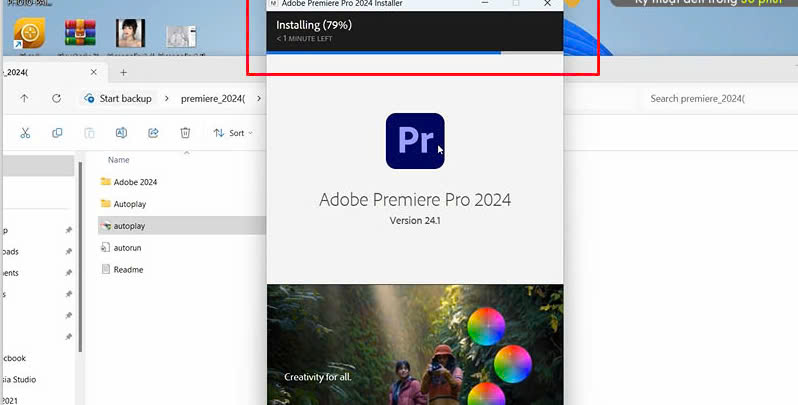
Task: Go up one folder with Up arrow
Action: (25, 99)
